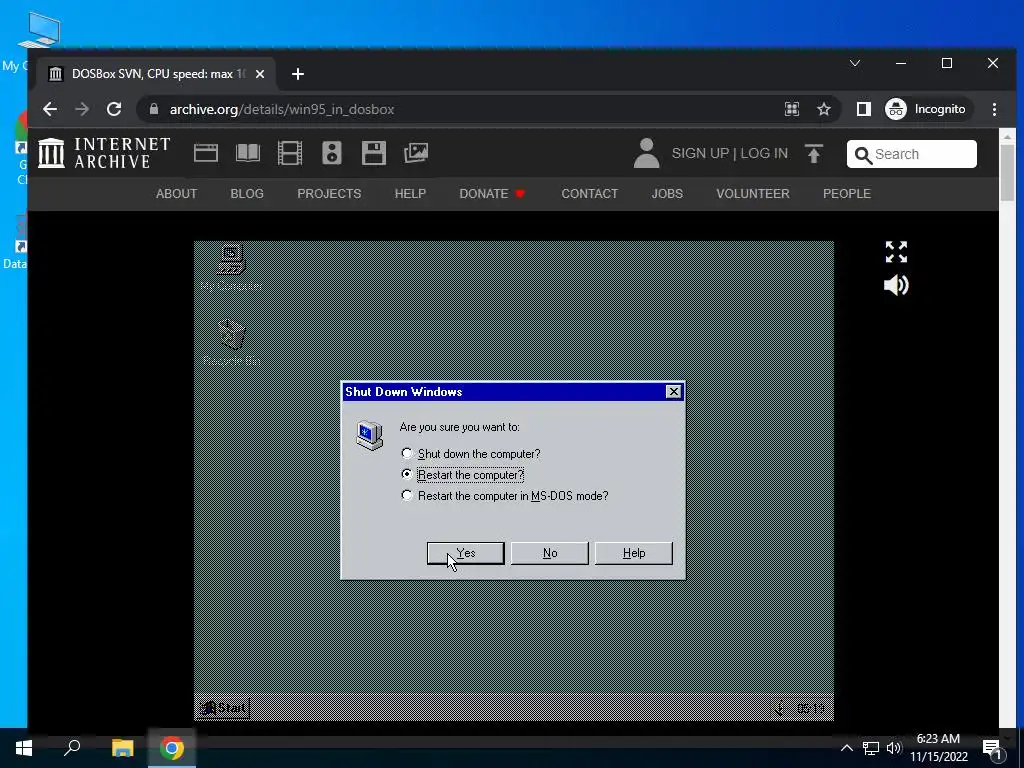Image resolution: width=1024 pixels, height=768 pixels.
Task: Open the VOLUNTEER link
Action: [x=753, y=194]
